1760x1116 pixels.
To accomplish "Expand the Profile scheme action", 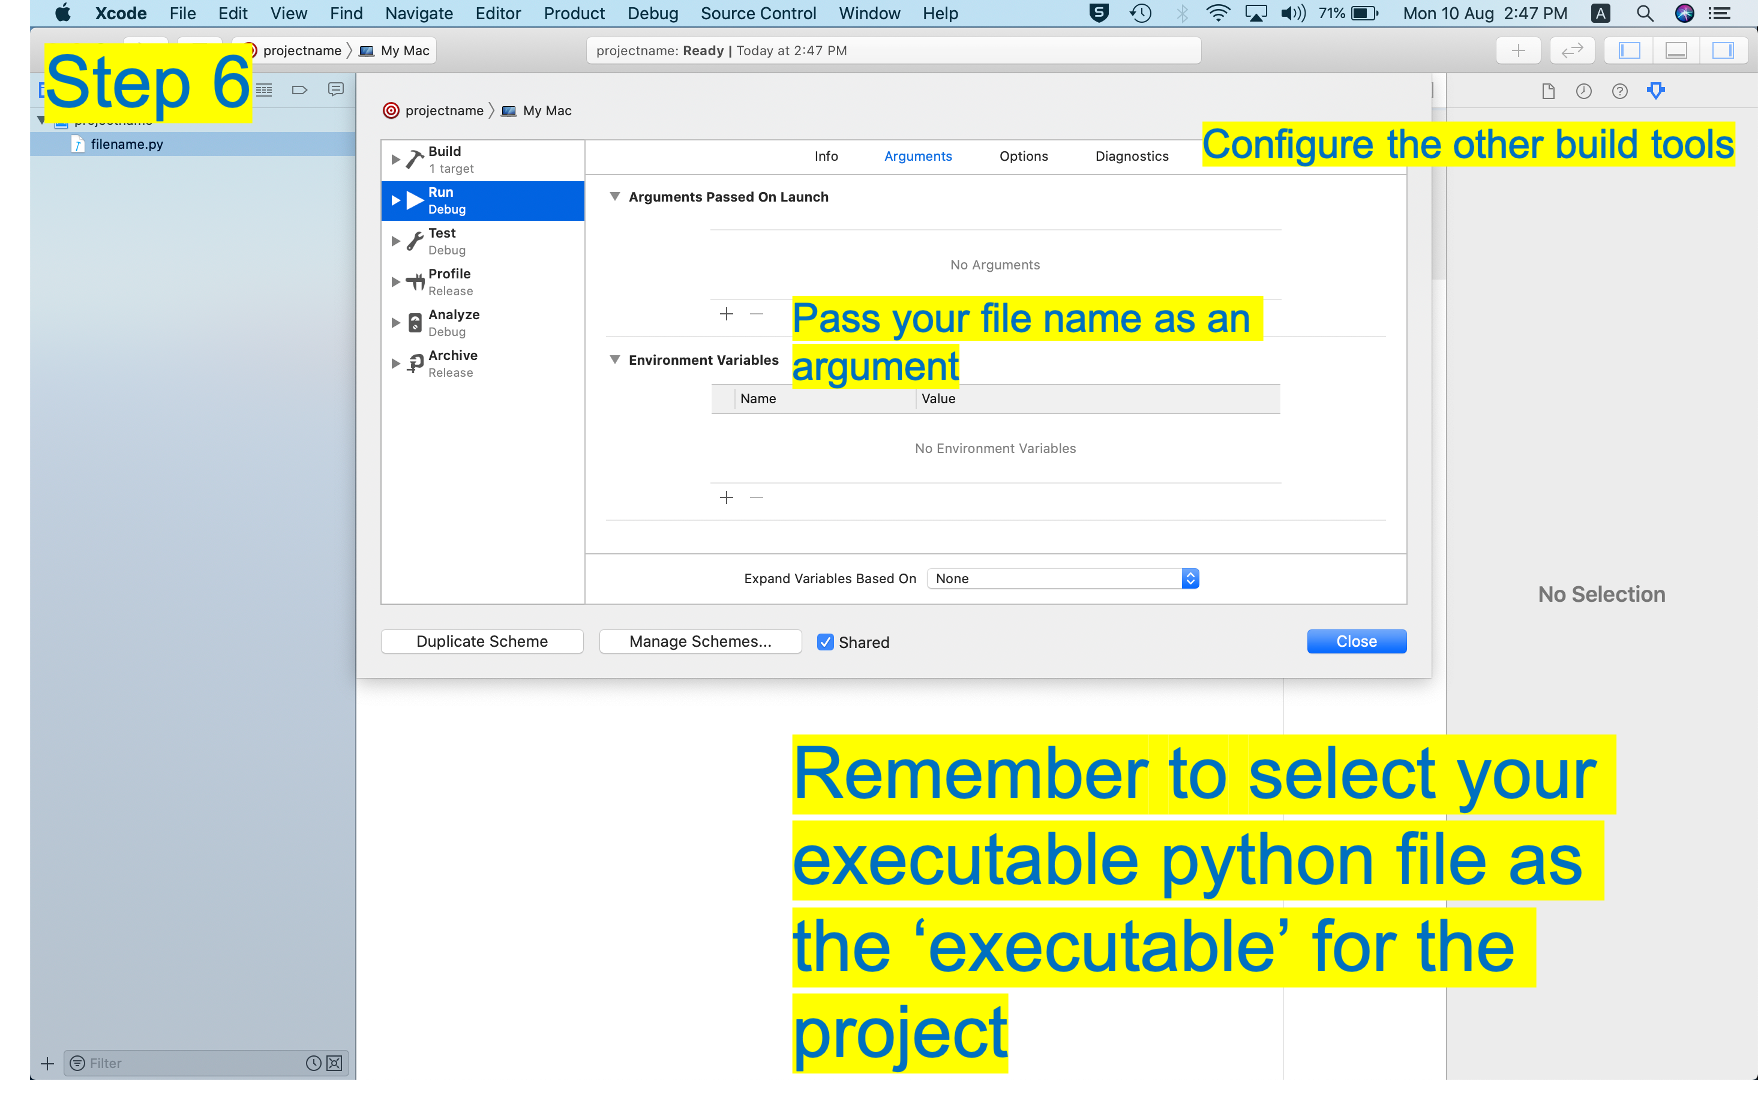I will pos(396,282).
